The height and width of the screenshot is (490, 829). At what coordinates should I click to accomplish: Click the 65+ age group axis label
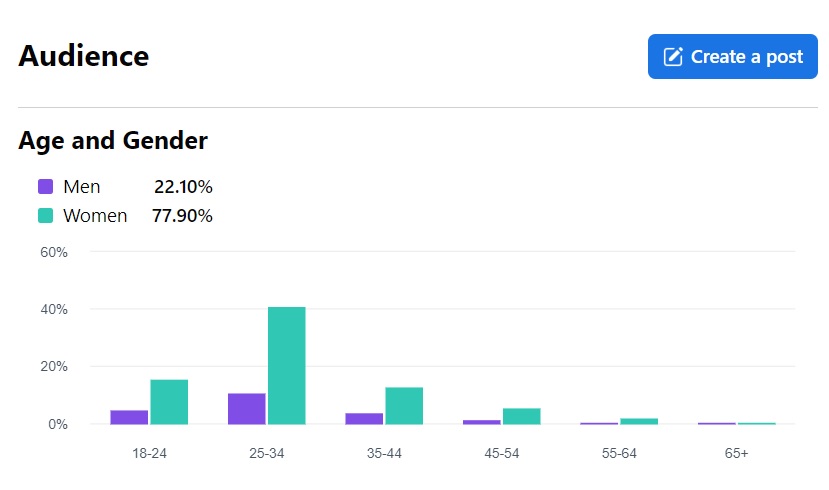pos(736,453)
